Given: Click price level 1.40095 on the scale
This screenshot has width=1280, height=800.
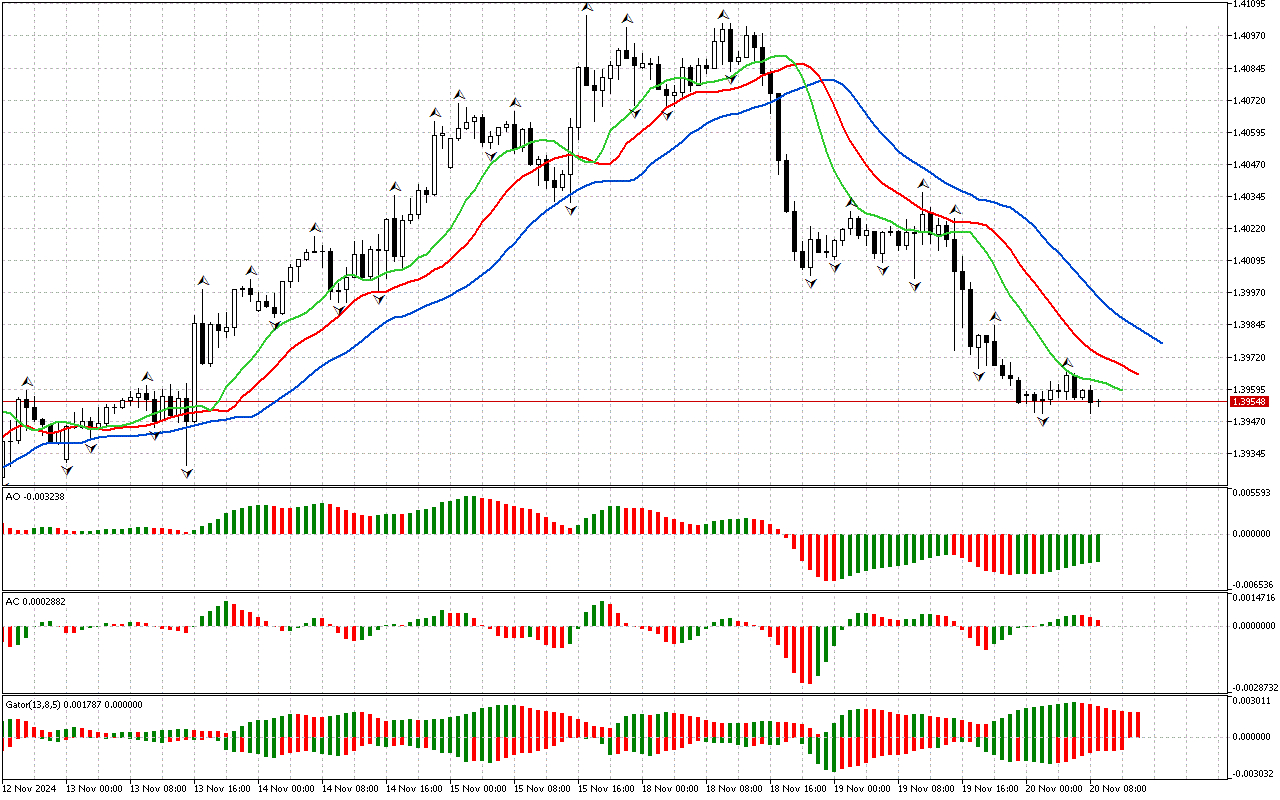Looking at the screenshot, I should (1251, 261).
